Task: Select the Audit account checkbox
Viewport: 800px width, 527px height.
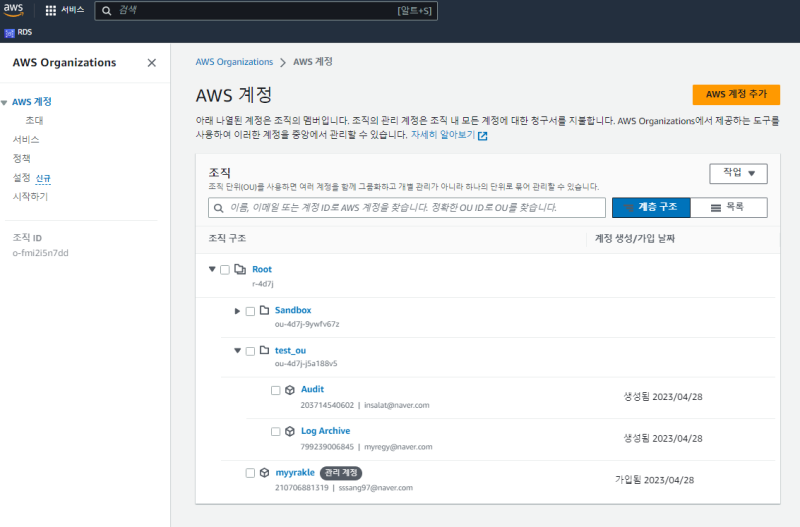Action: (276, 390)
